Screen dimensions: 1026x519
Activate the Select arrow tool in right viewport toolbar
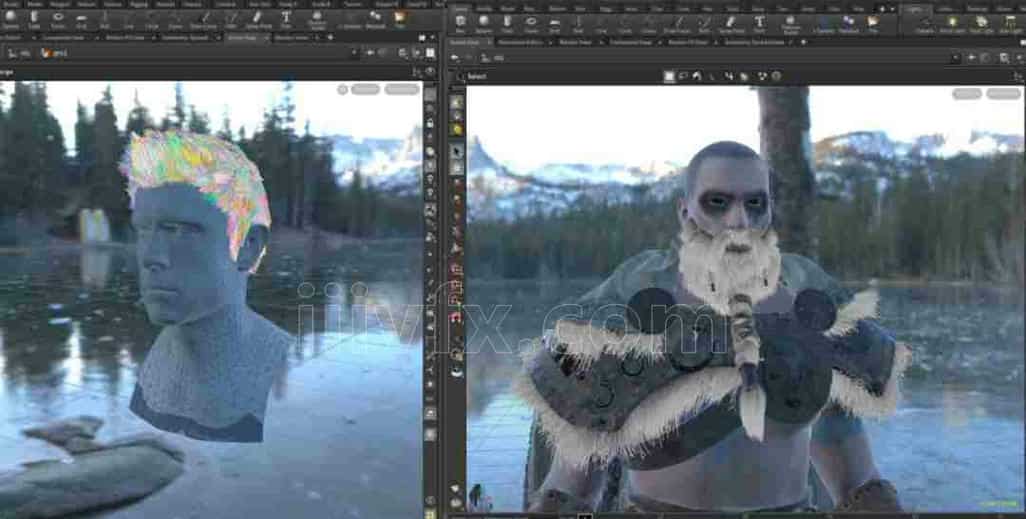[456, 152]
